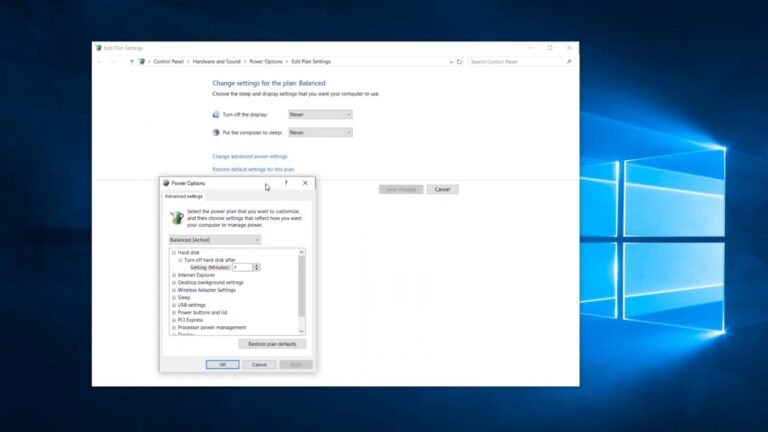768x432 pixels.
Task: Close the Power Options dialog
Action: [x=305, y=183]
